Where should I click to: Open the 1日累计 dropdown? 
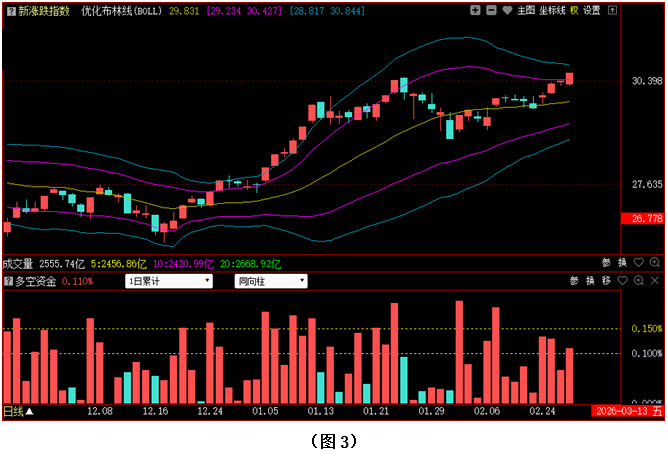168,282
